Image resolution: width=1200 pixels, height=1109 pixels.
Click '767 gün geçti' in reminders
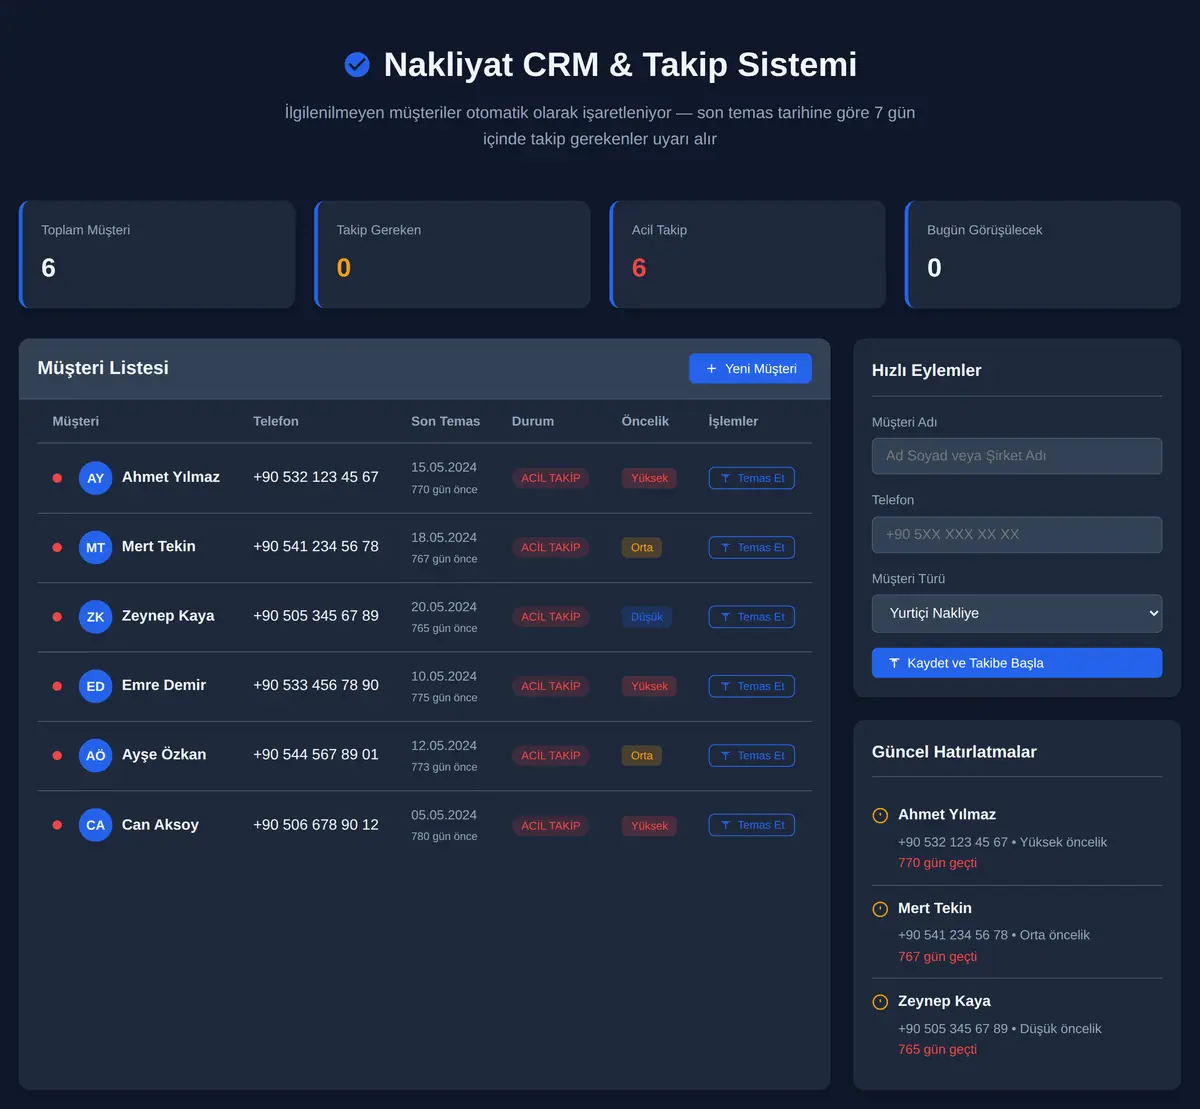pos(938,957)
